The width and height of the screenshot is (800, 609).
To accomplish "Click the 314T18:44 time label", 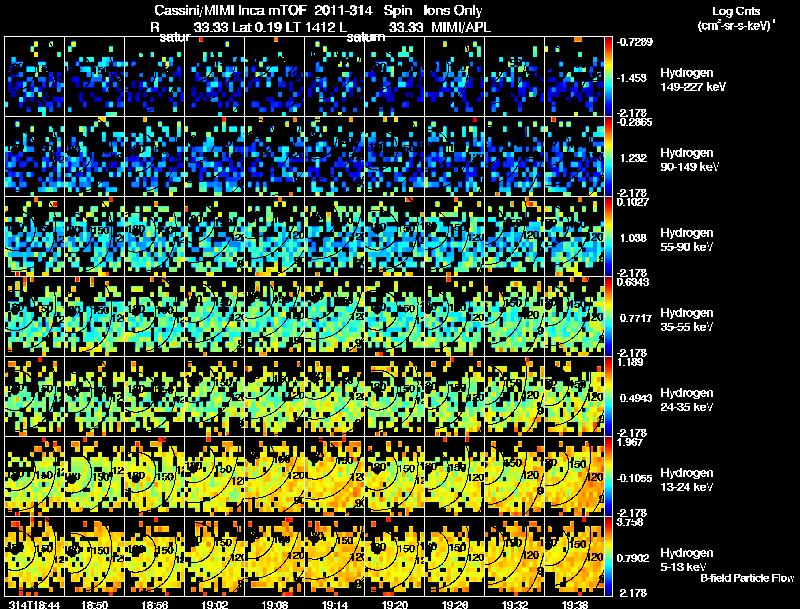I will [34, 604].
